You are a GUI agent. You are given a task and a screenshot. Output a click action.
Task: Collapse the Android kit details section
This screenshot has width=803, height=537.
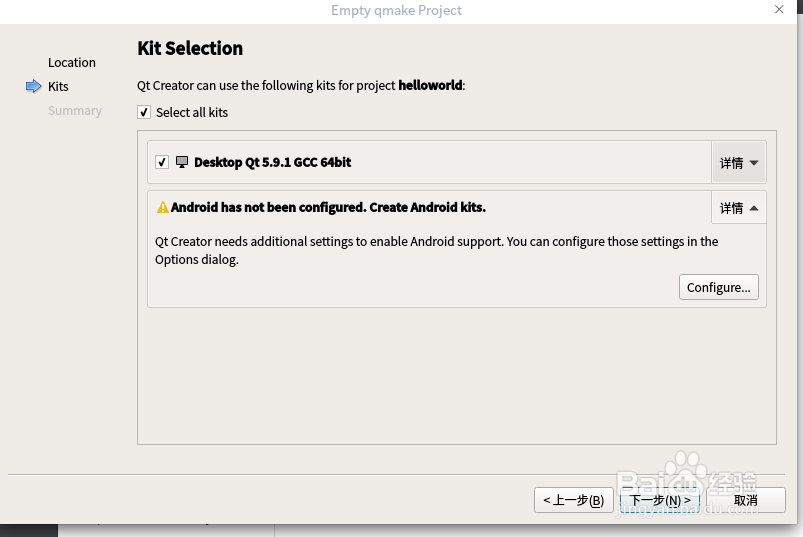(x=739, y=208)
